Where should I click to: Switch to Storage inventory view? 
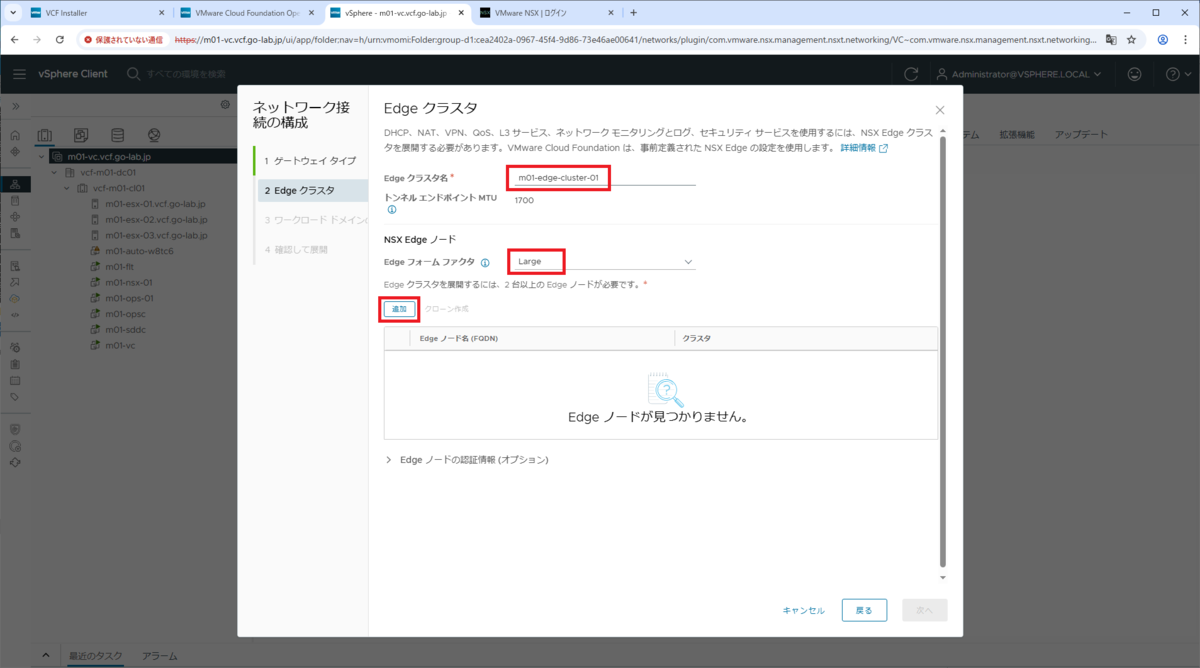pos(117,135)
